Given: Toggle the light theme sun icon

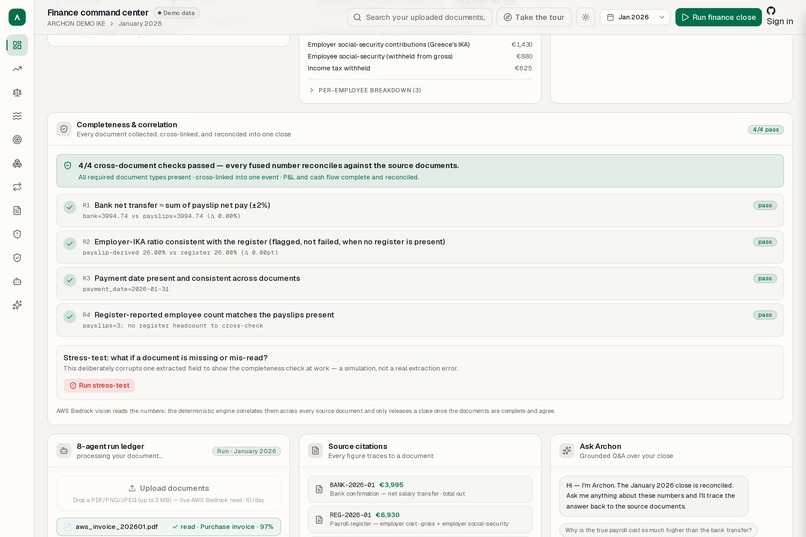Looking at the screenshot, I should tap(585, 17).
